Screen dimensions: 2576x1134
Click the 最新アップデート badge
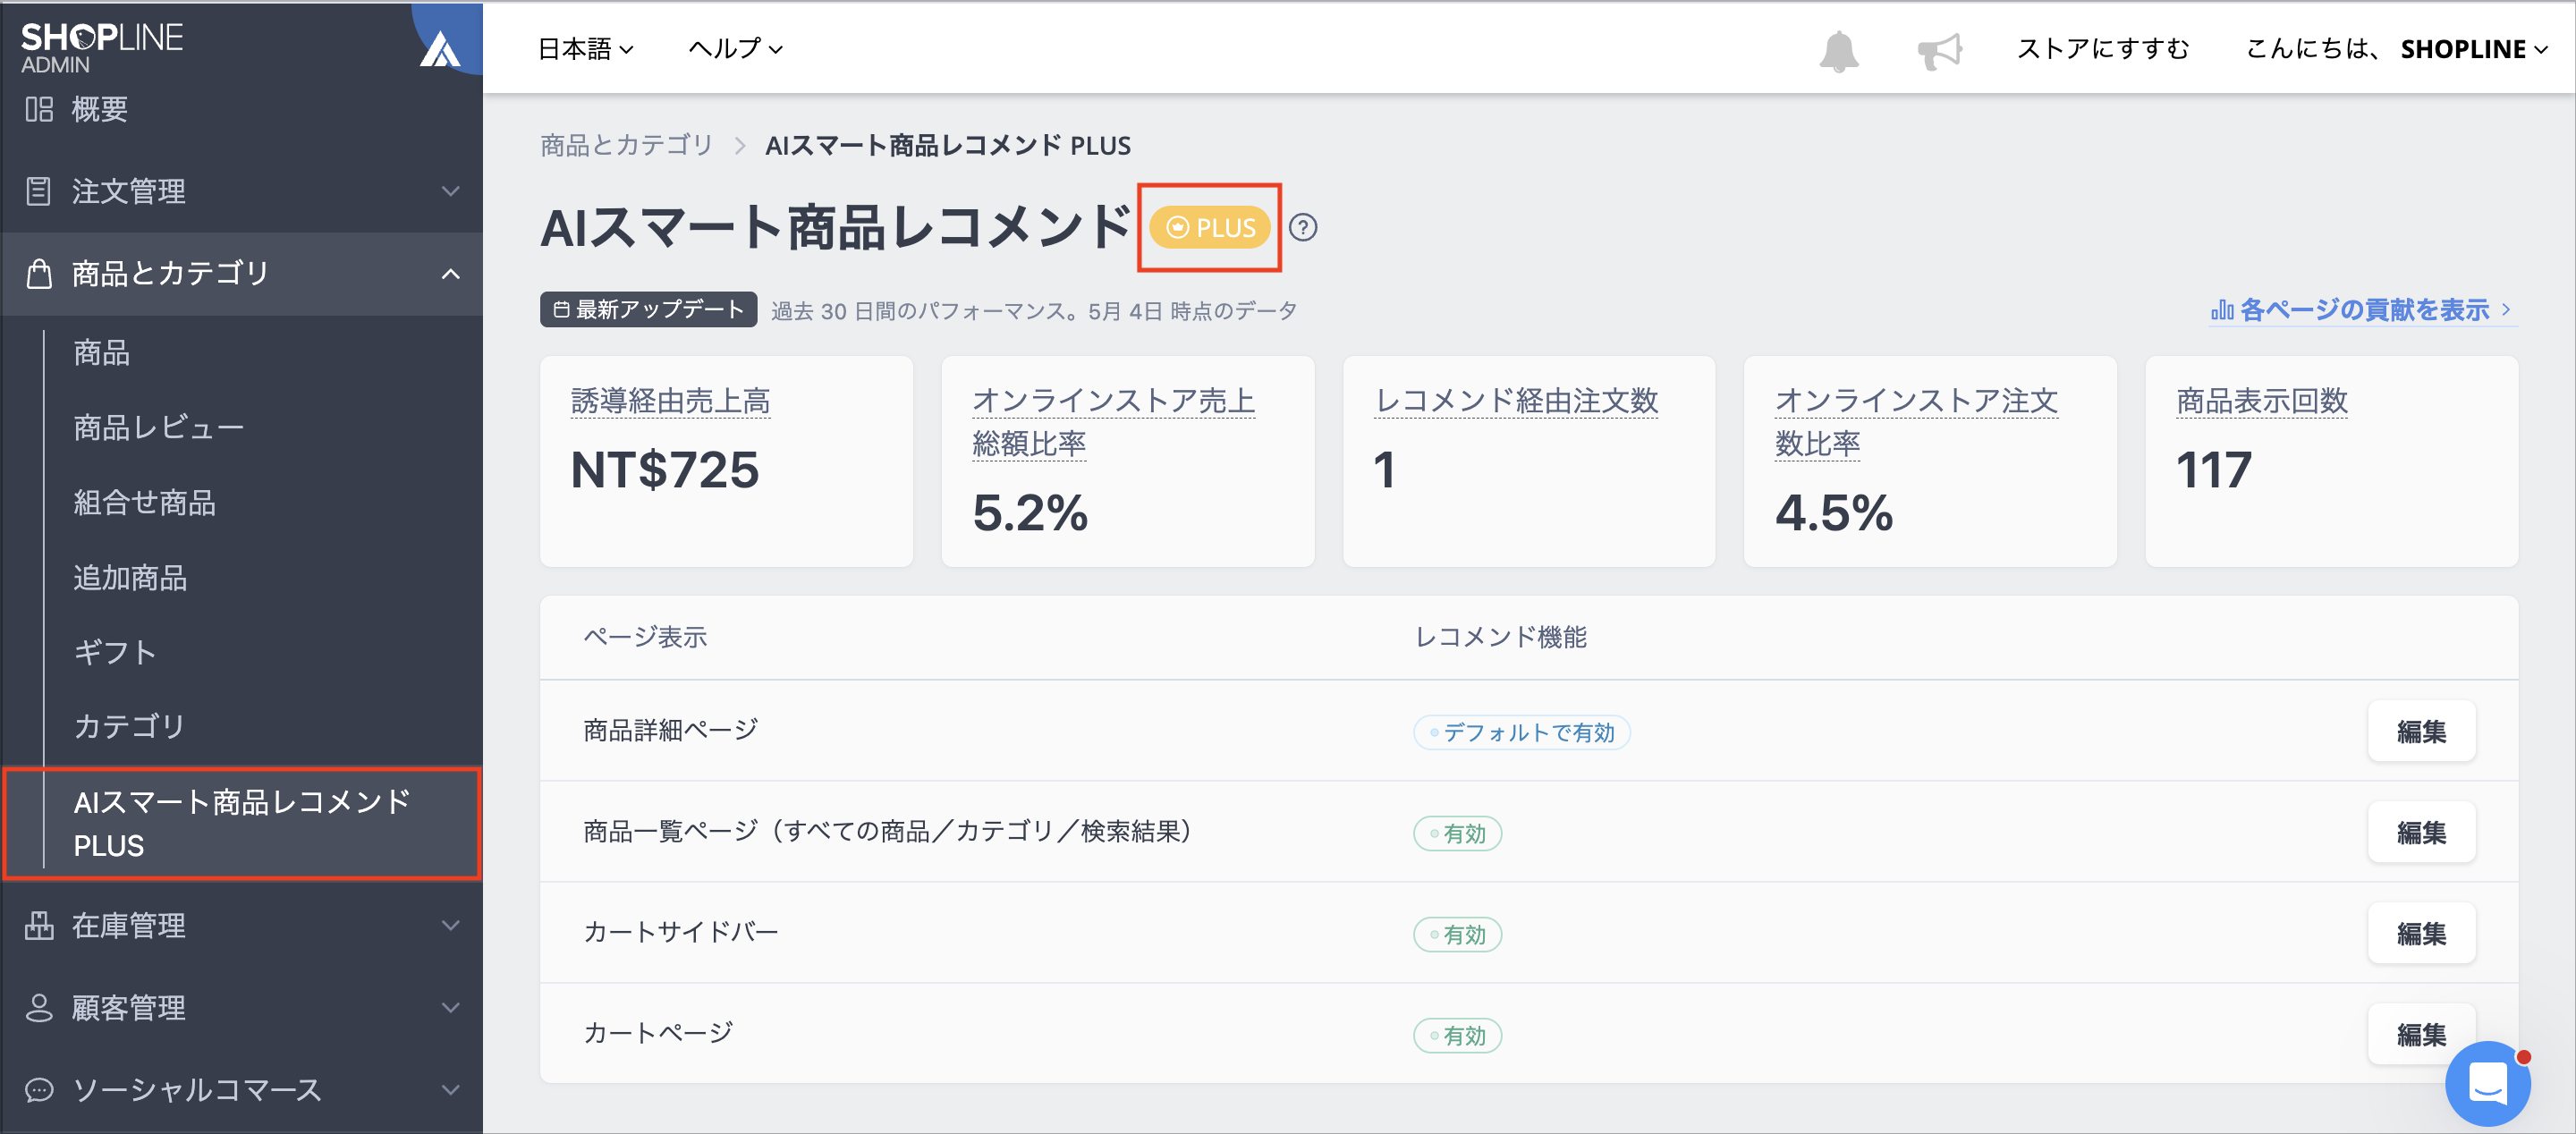[648, 310]
